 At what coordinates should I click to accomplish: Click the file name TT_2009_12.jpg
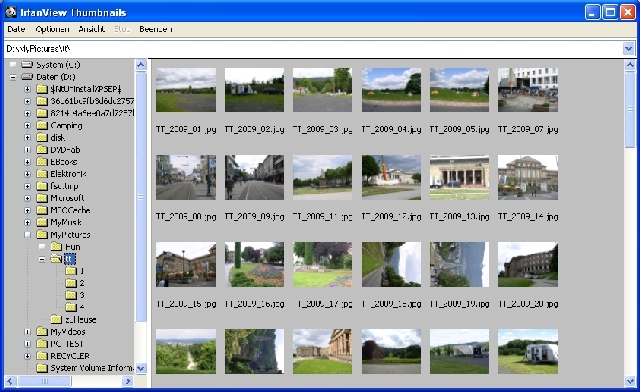[x=391, y=217]
